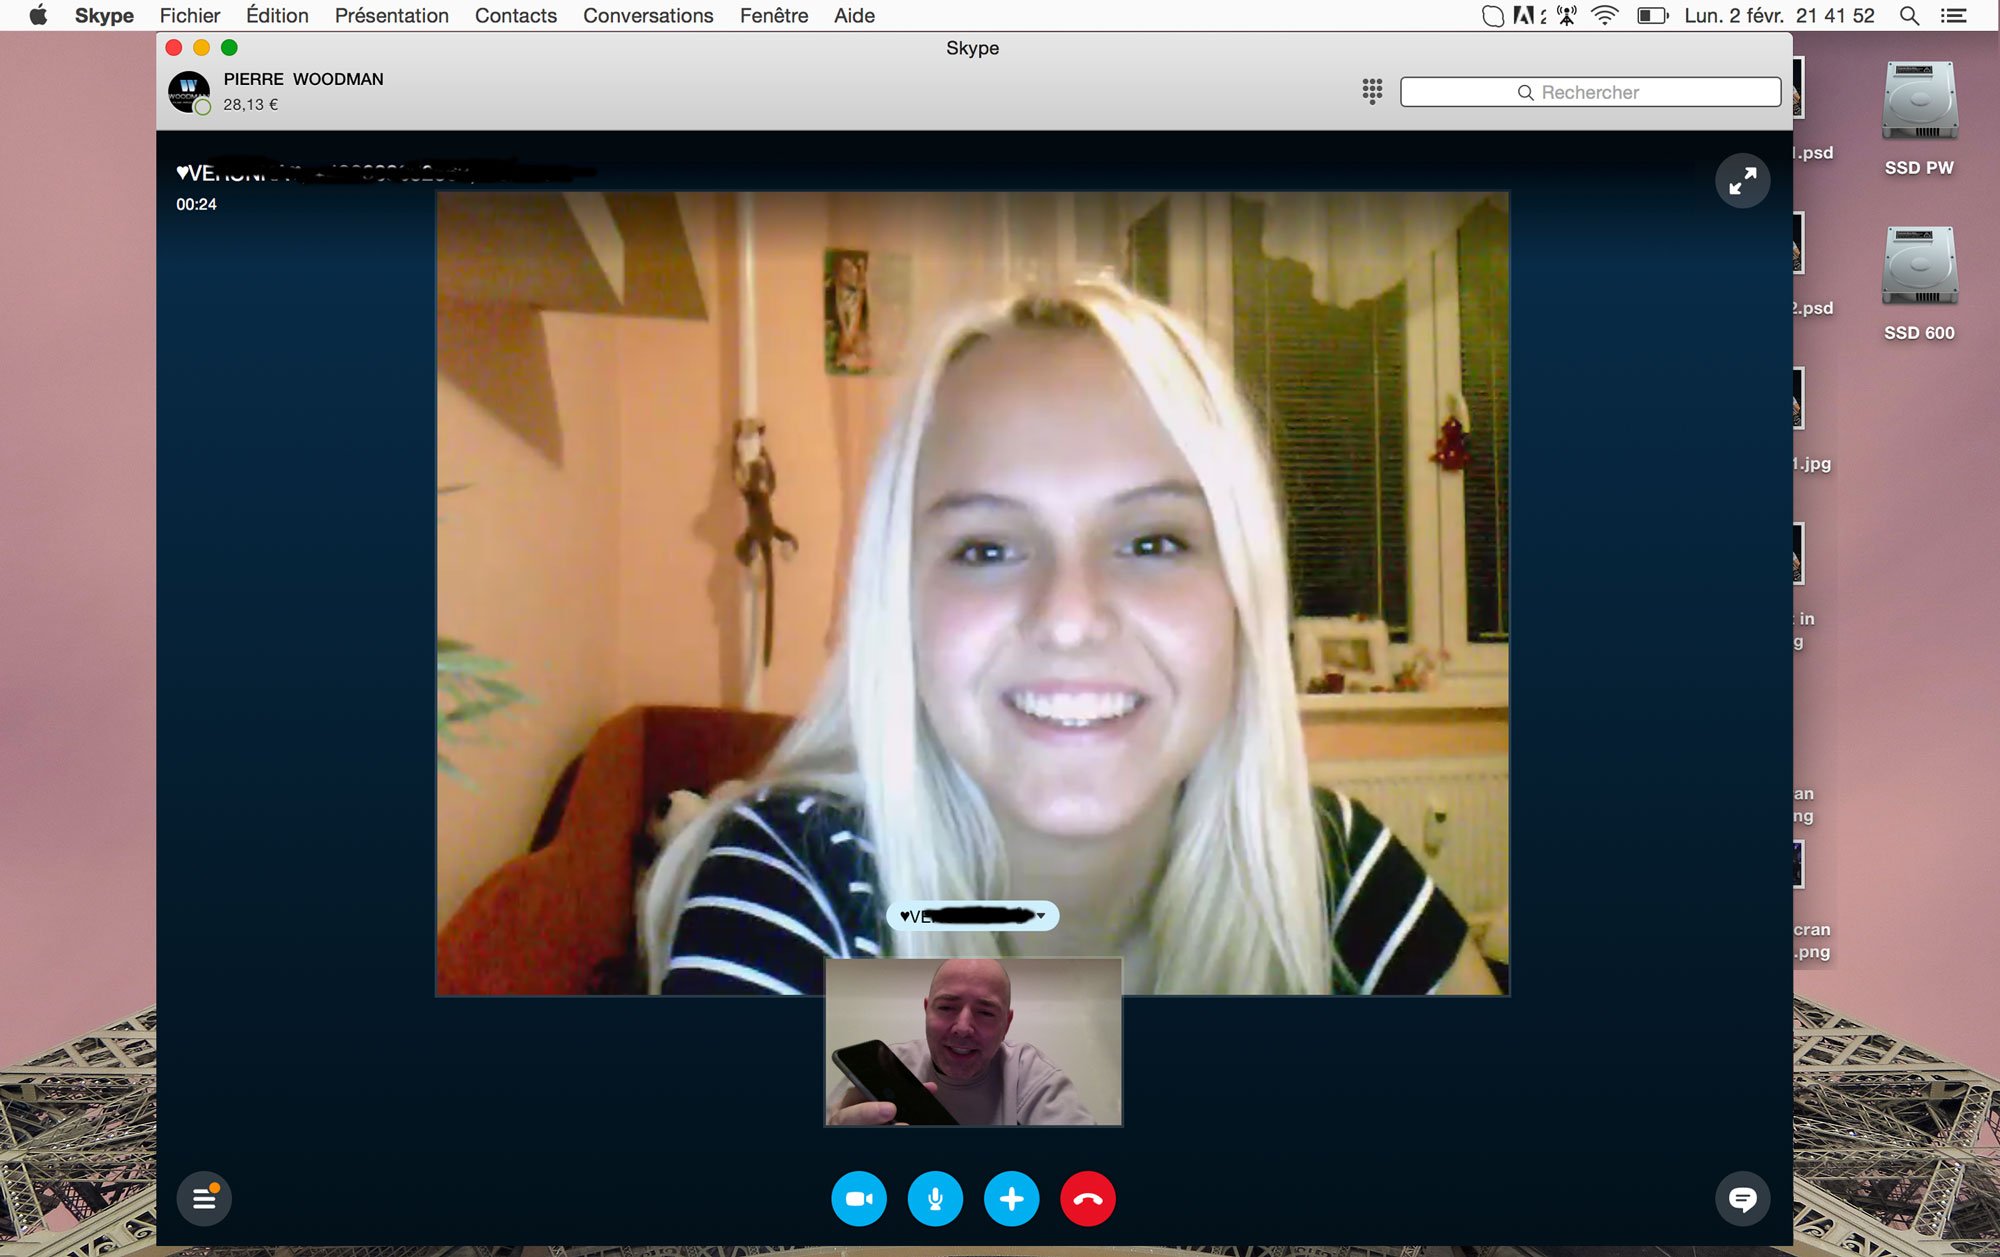Click the blue plus add button

coord(1011,1198)
